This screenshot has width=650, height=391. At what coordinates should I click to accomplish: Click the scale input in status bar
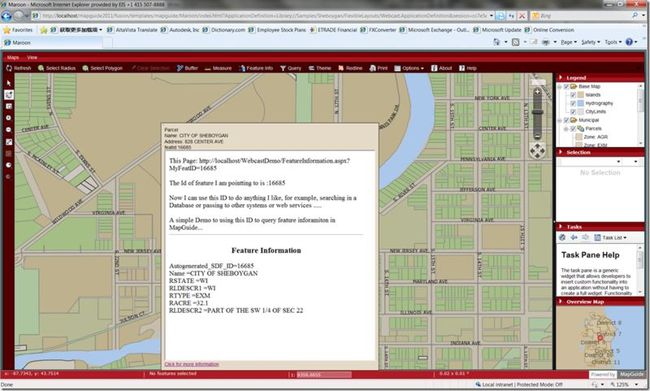(323, 374)
